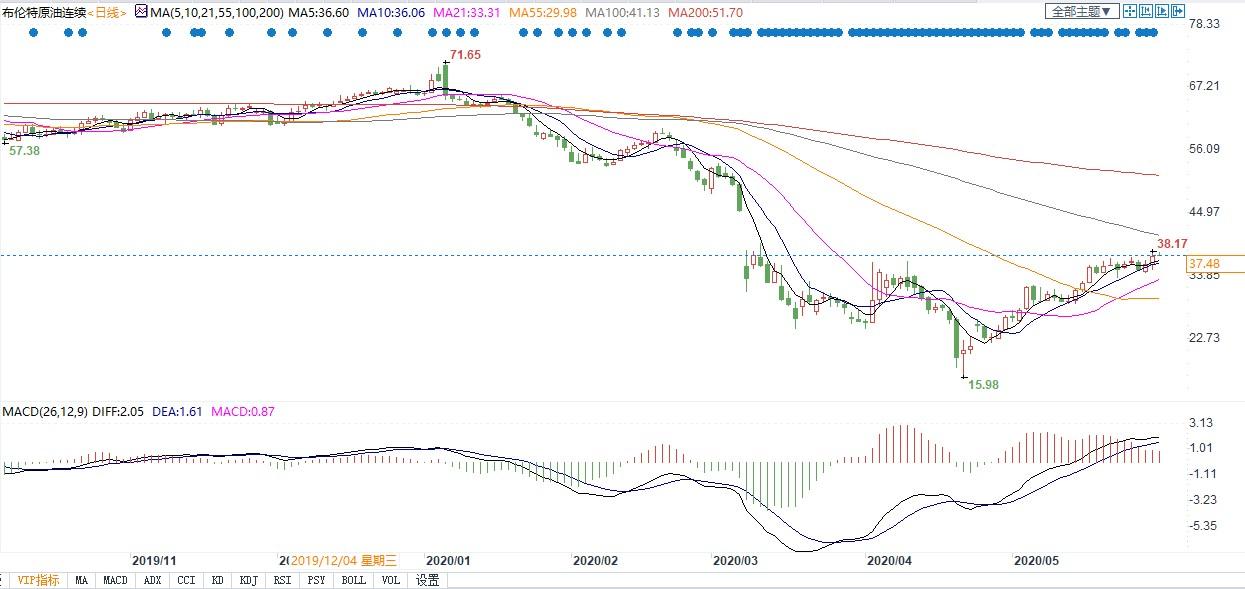Image resolution: width=1245 pixels, height=589 pixels.
Task: Click the chart axis scale icon
Action: point(1145,12)
